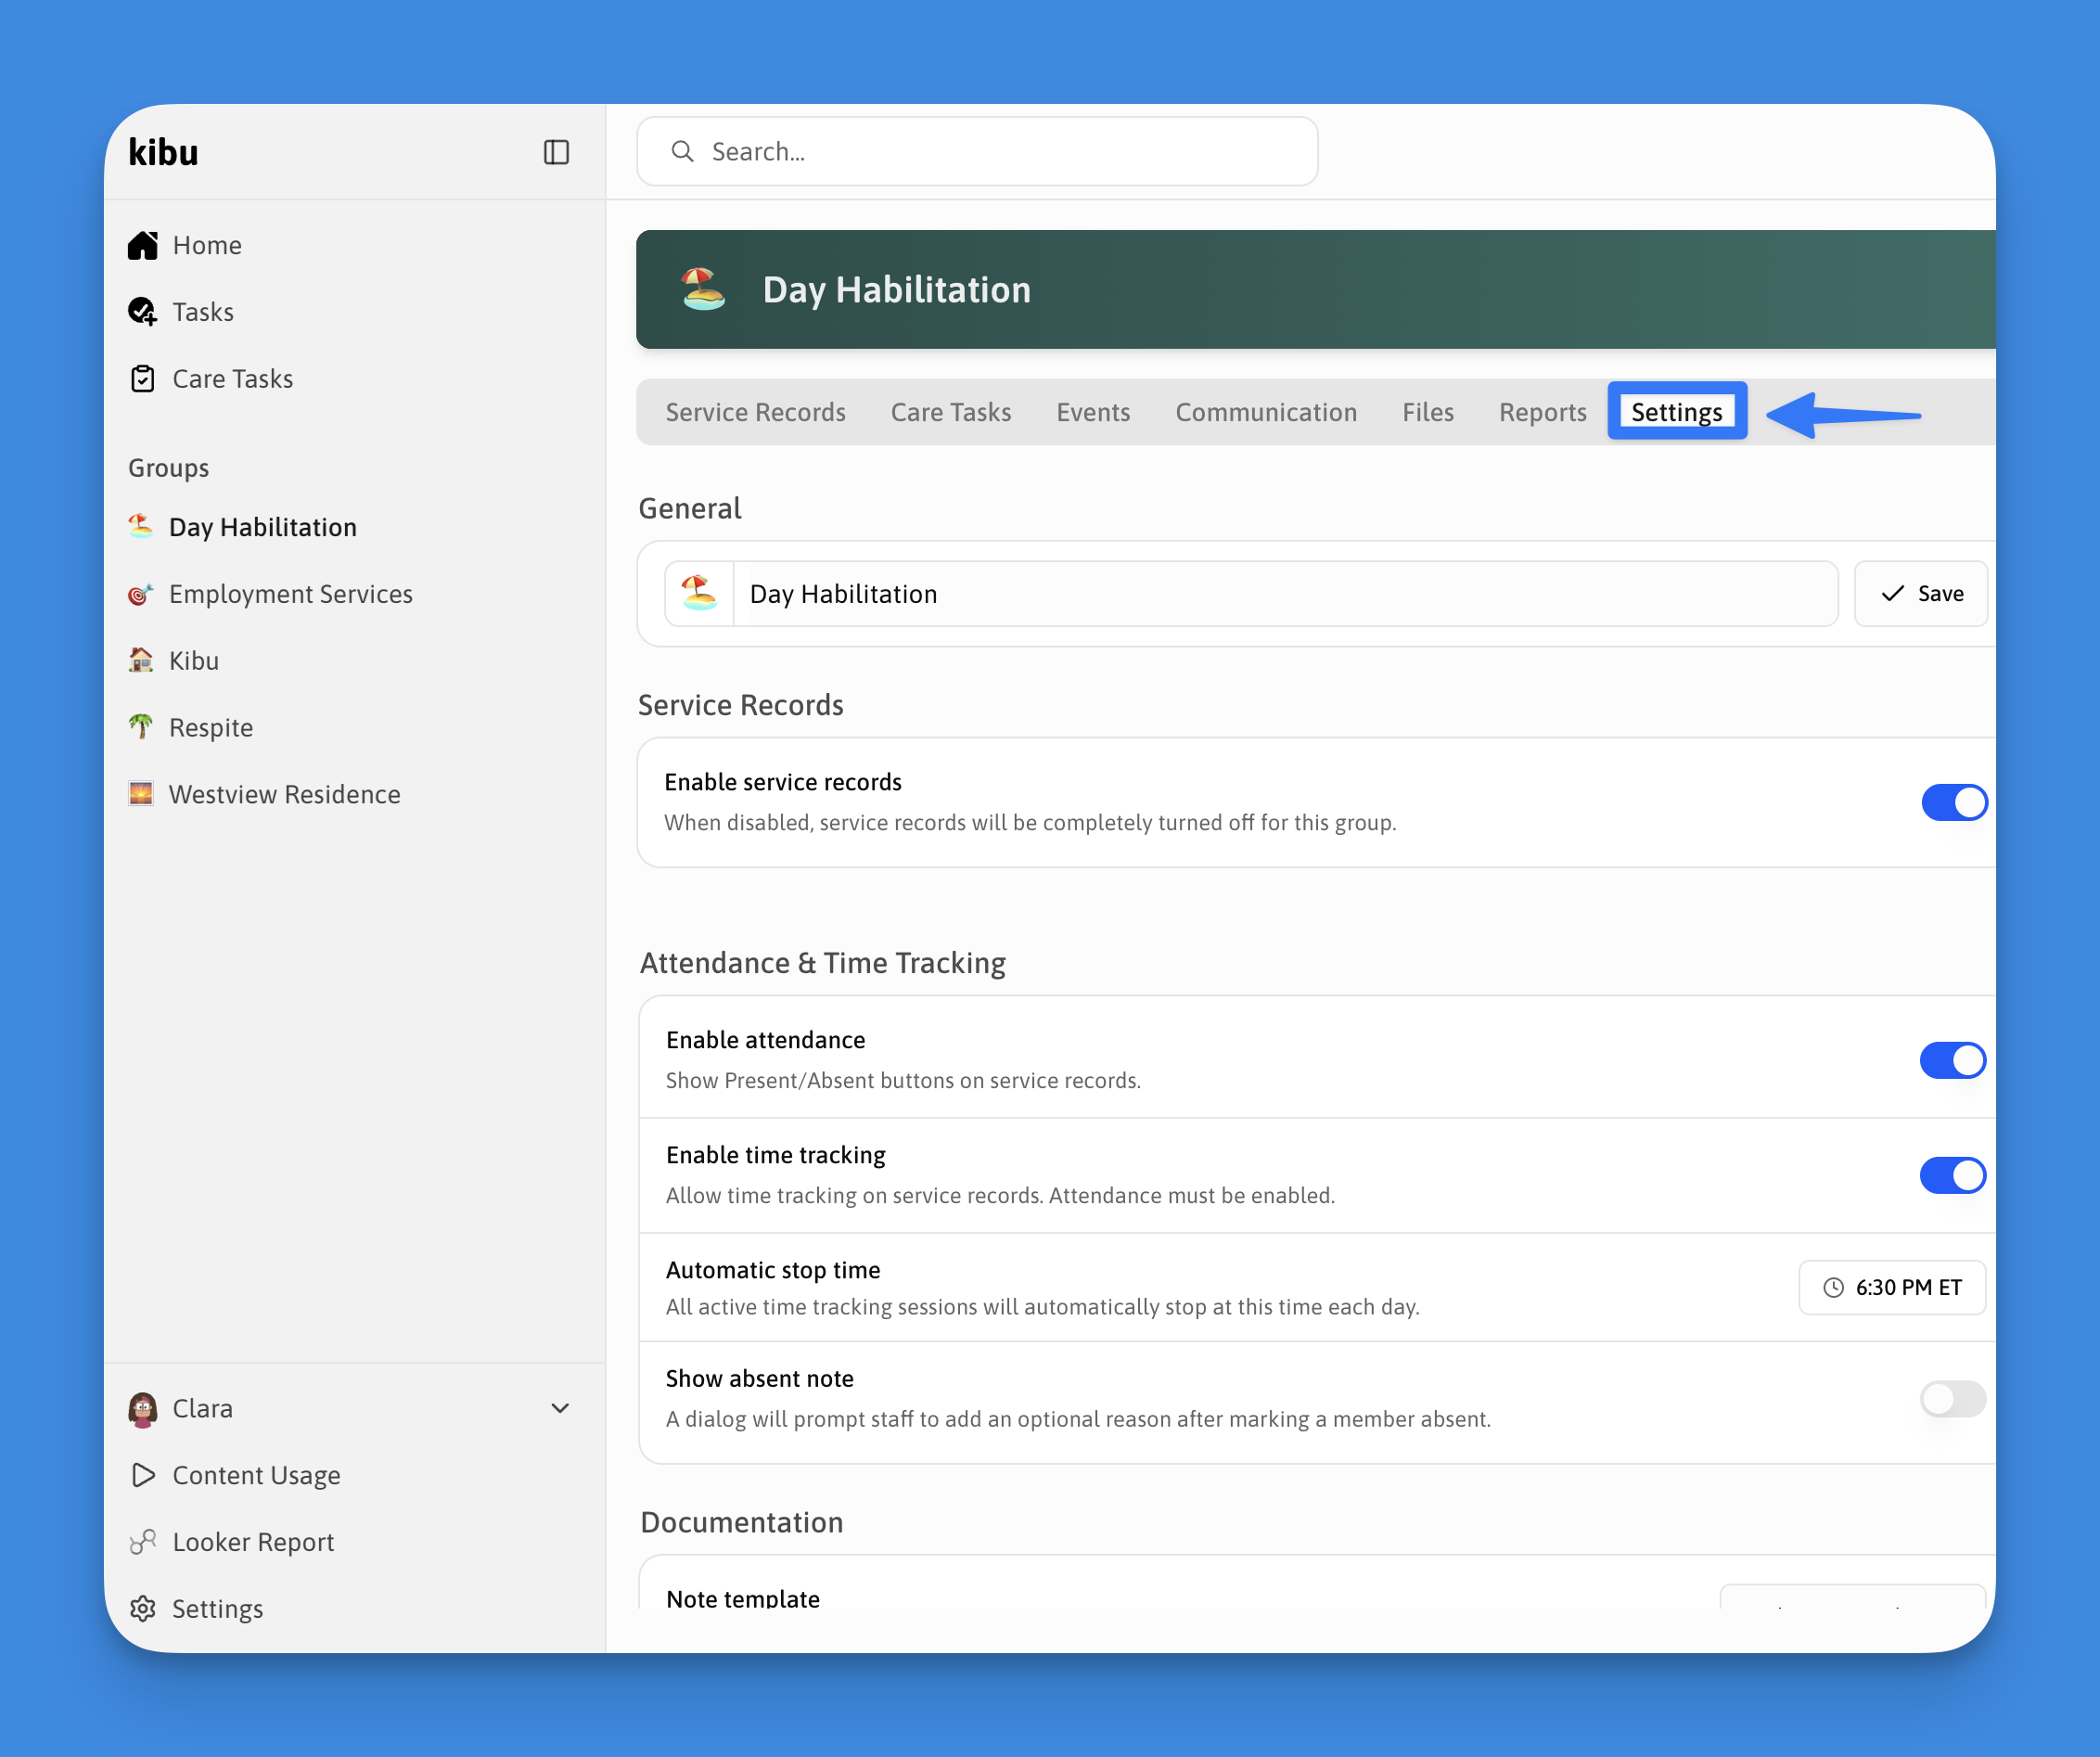
Task: Click the Westview Residence sunset icon
Action: point(141,794)
